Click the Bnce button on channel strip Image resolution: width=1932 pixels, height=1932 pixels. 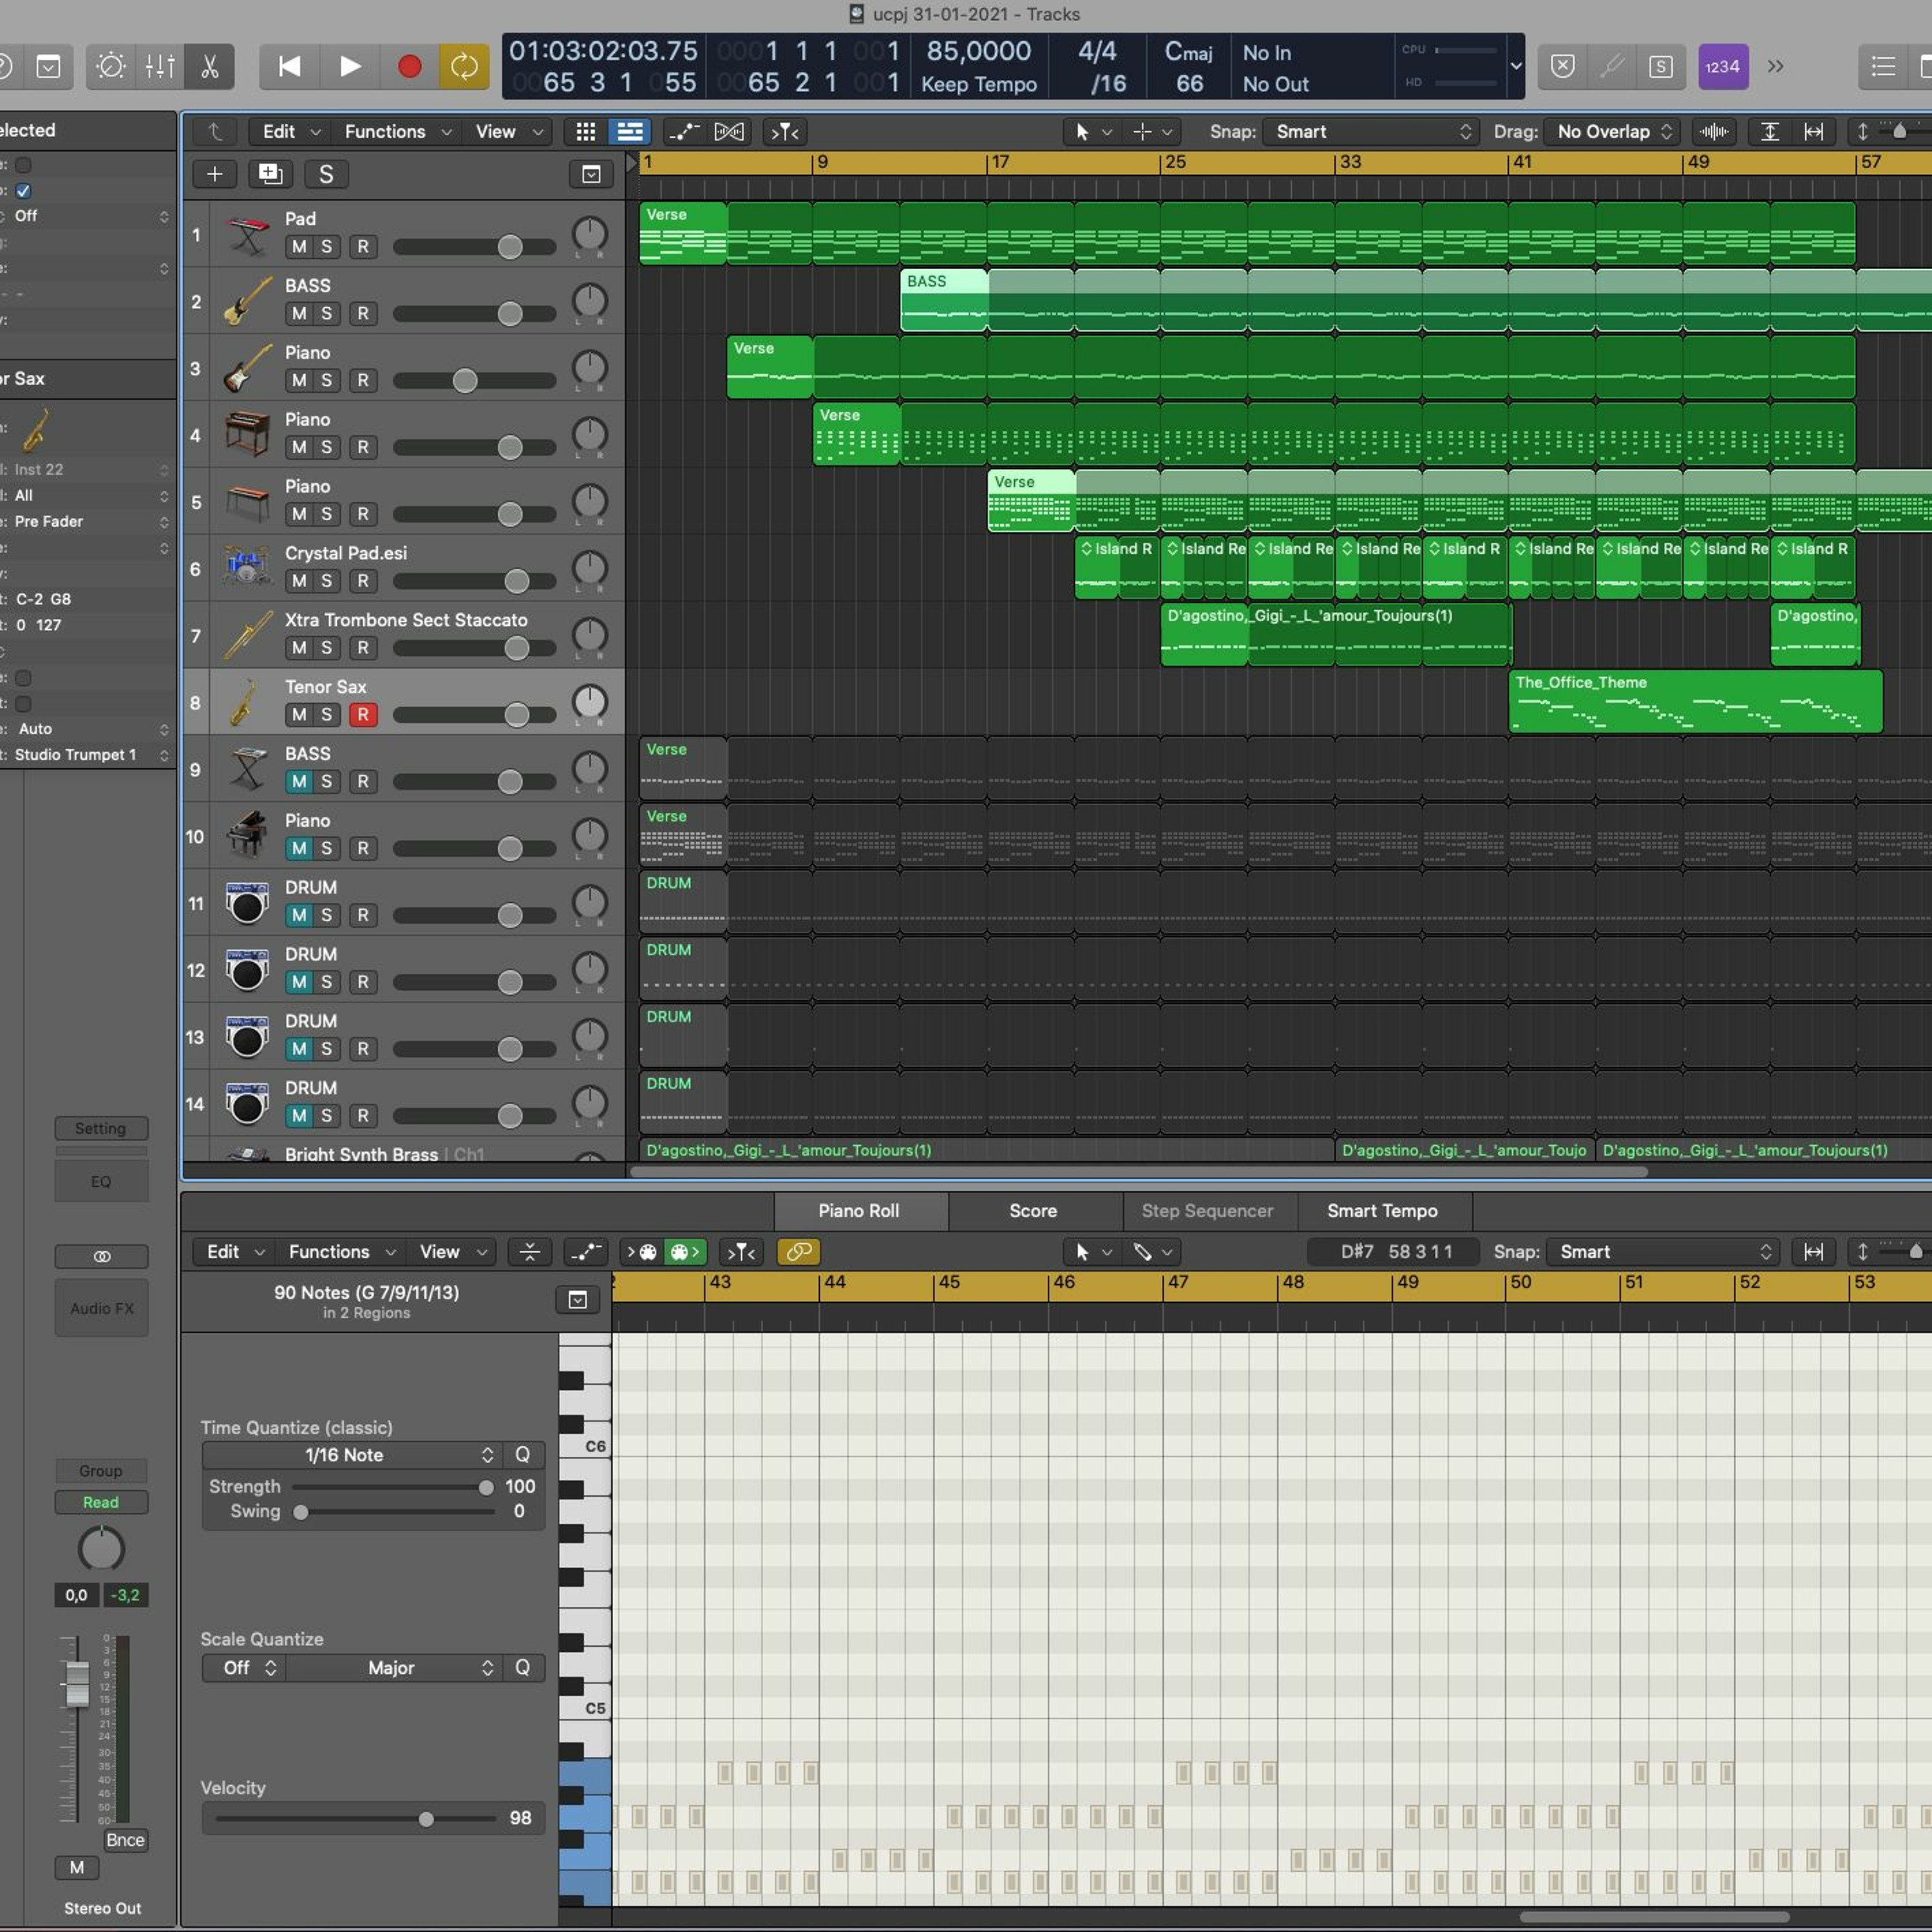[x=125, y=1840]
